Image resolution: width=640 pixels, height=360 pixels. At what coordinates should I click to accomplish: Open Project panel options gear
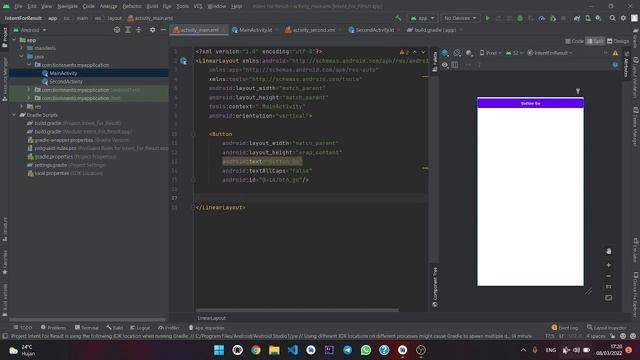pos(153,30)
